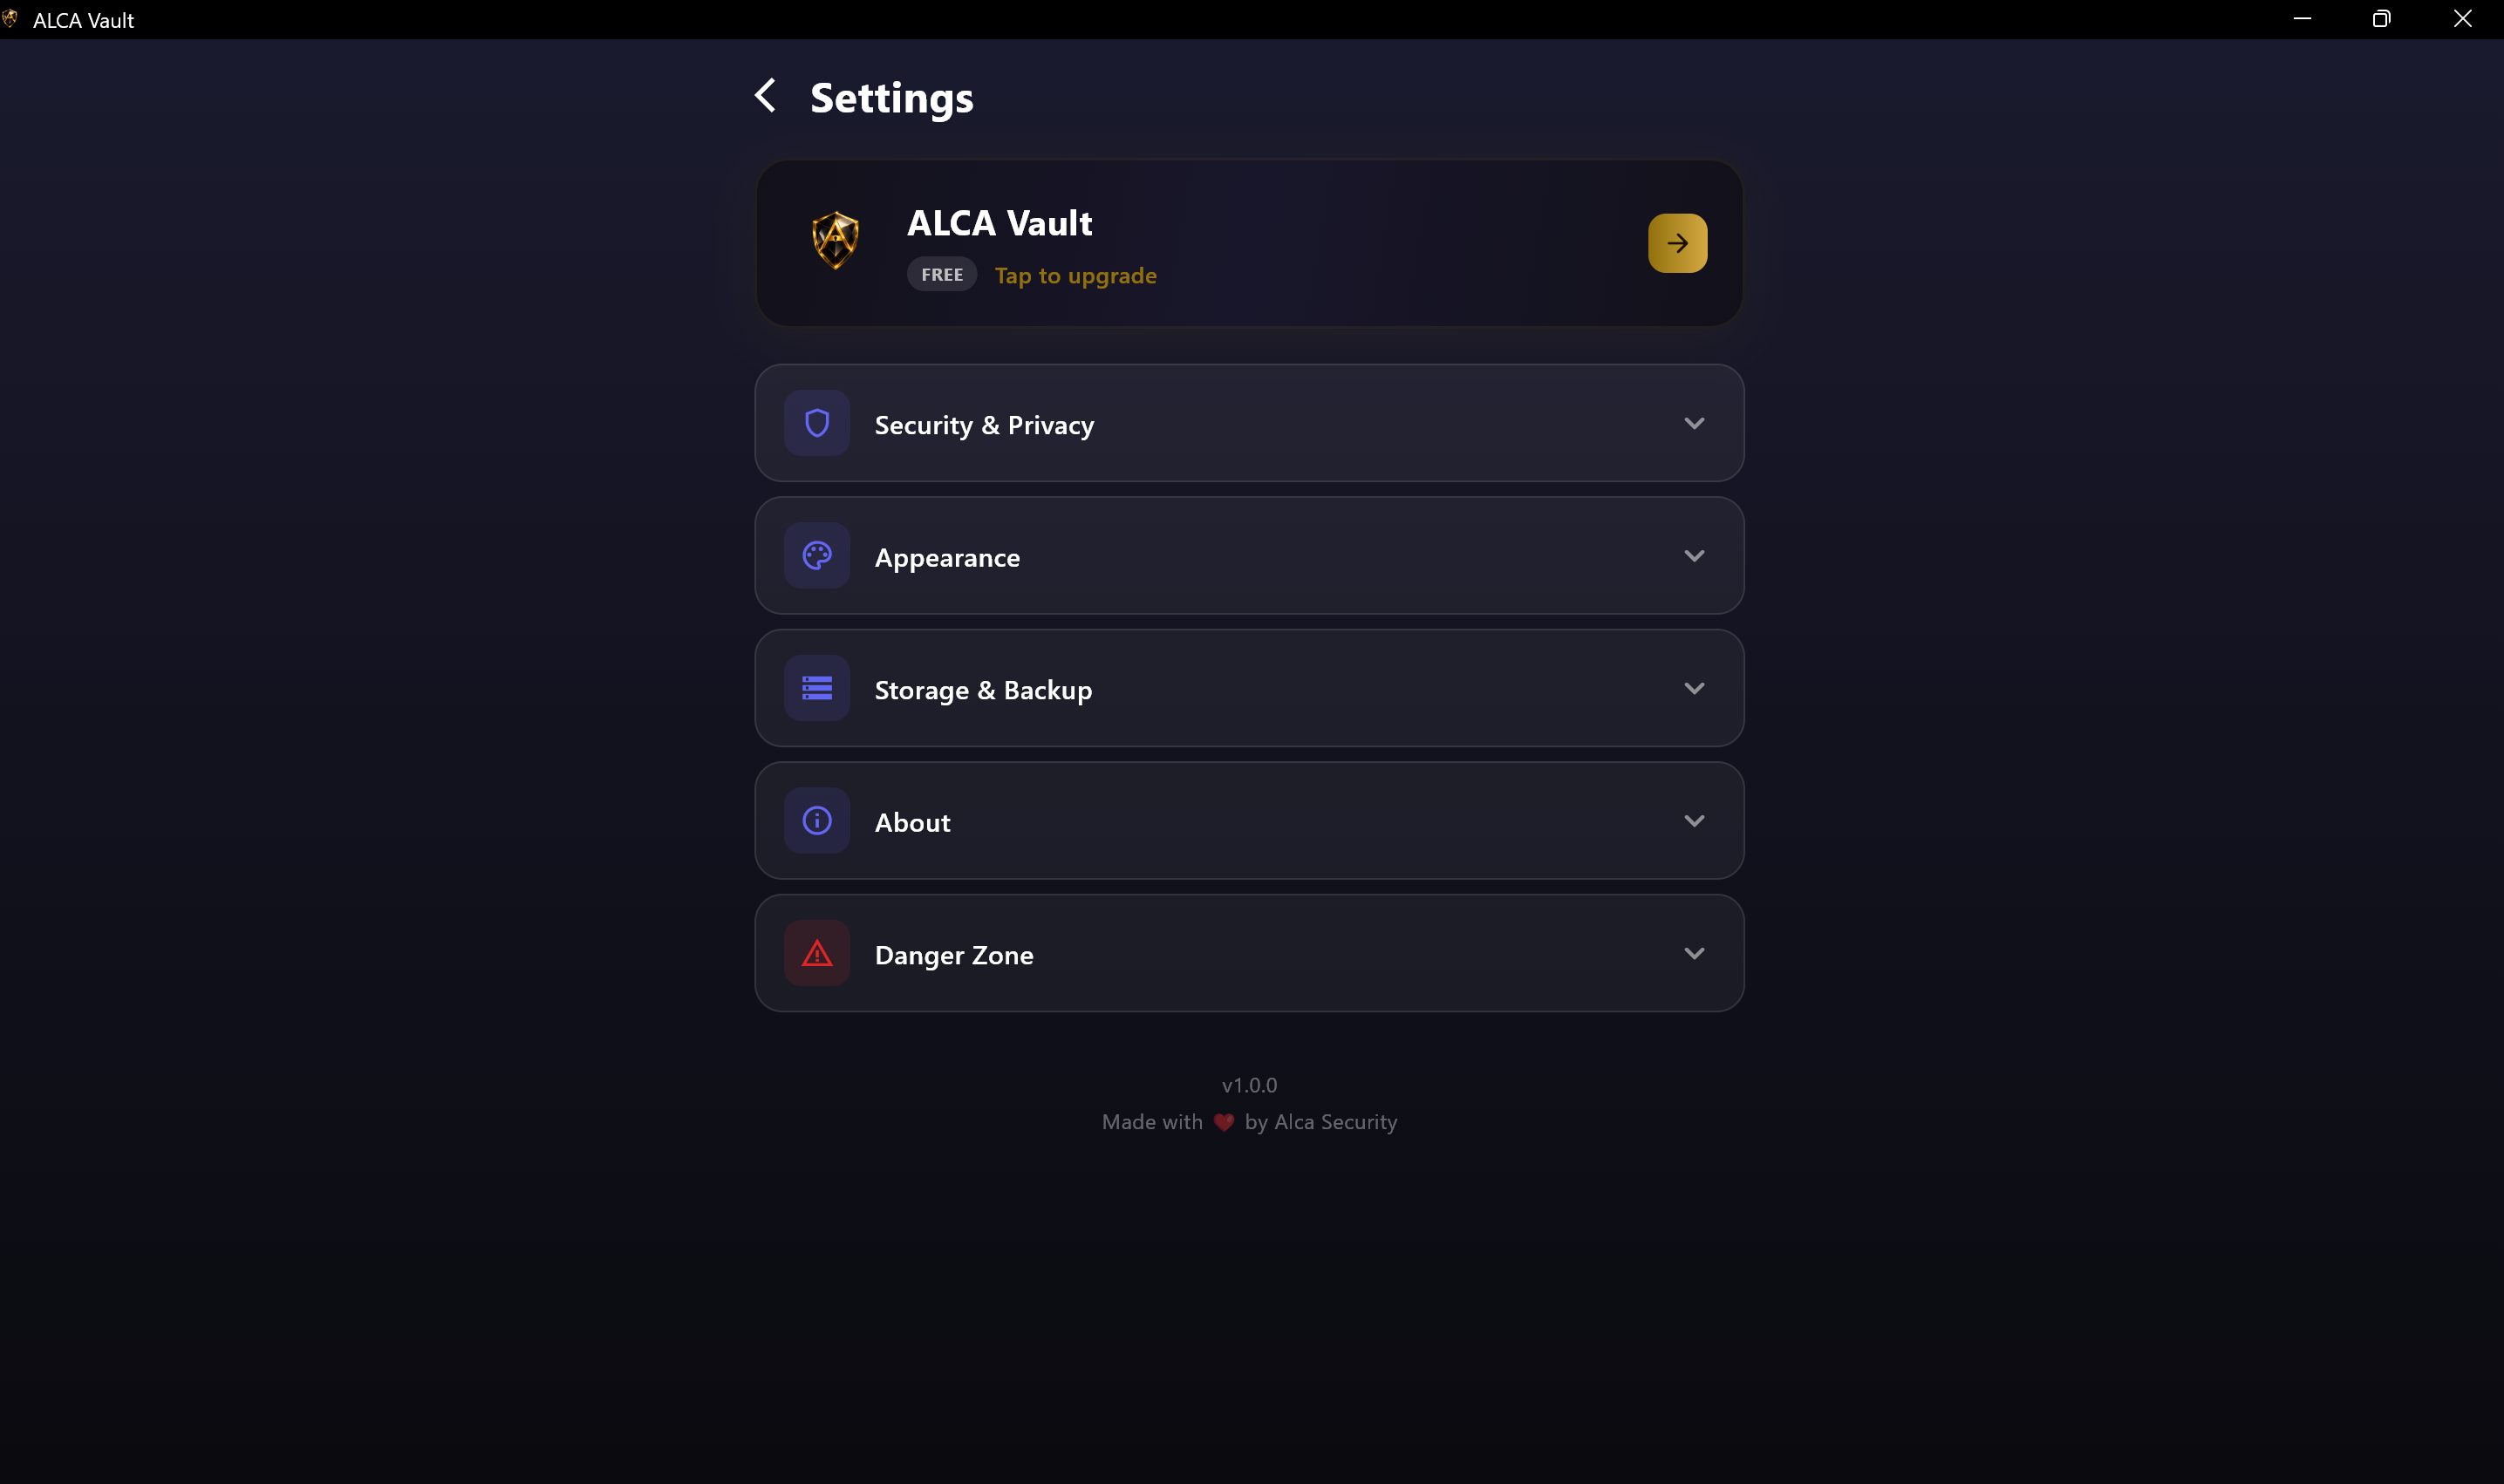This screenshot has width=2504, height=1484.
Task: Click the back arrow beside Settings
Action: click(x=766, y=96)
